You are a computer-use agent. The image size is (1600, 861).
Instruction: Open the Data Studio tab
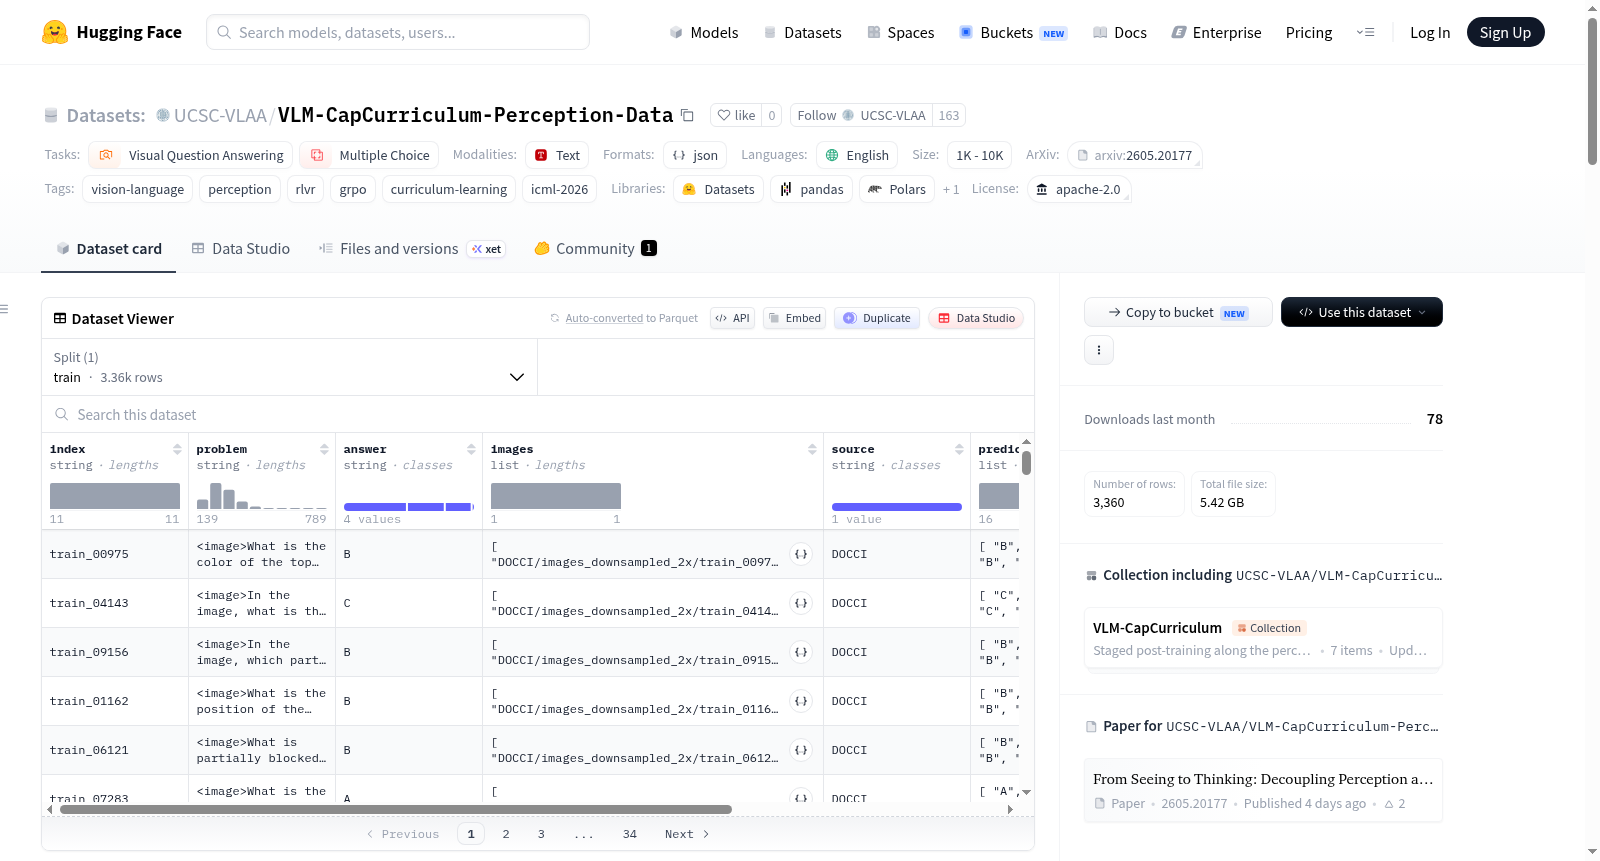coord(241,249)
